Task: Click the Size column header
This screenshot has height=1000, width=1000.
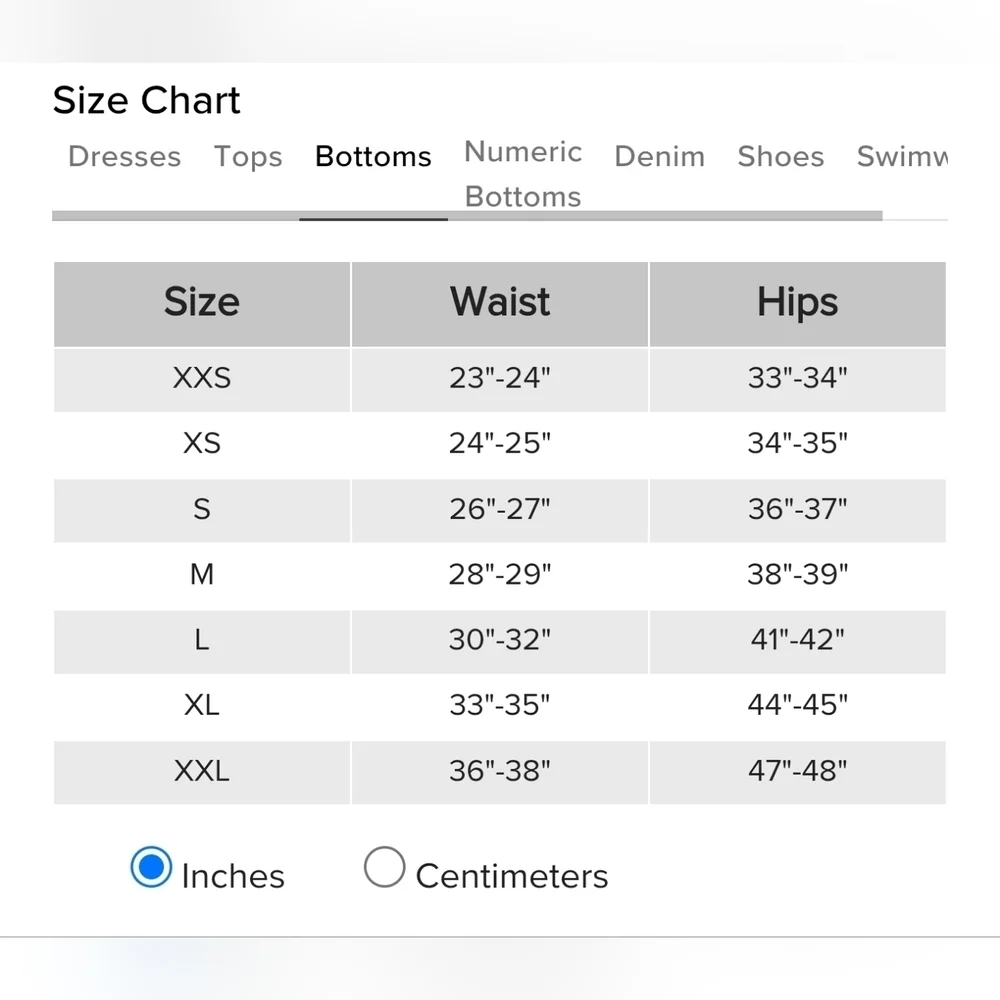Action: (x=202, y=304)
